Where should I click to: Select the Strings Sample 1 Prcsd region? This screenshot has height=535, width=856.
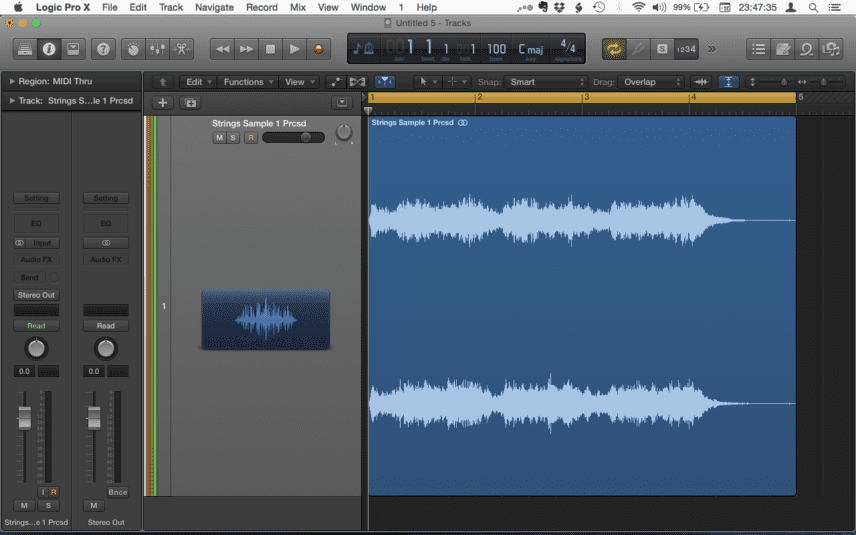582,306
